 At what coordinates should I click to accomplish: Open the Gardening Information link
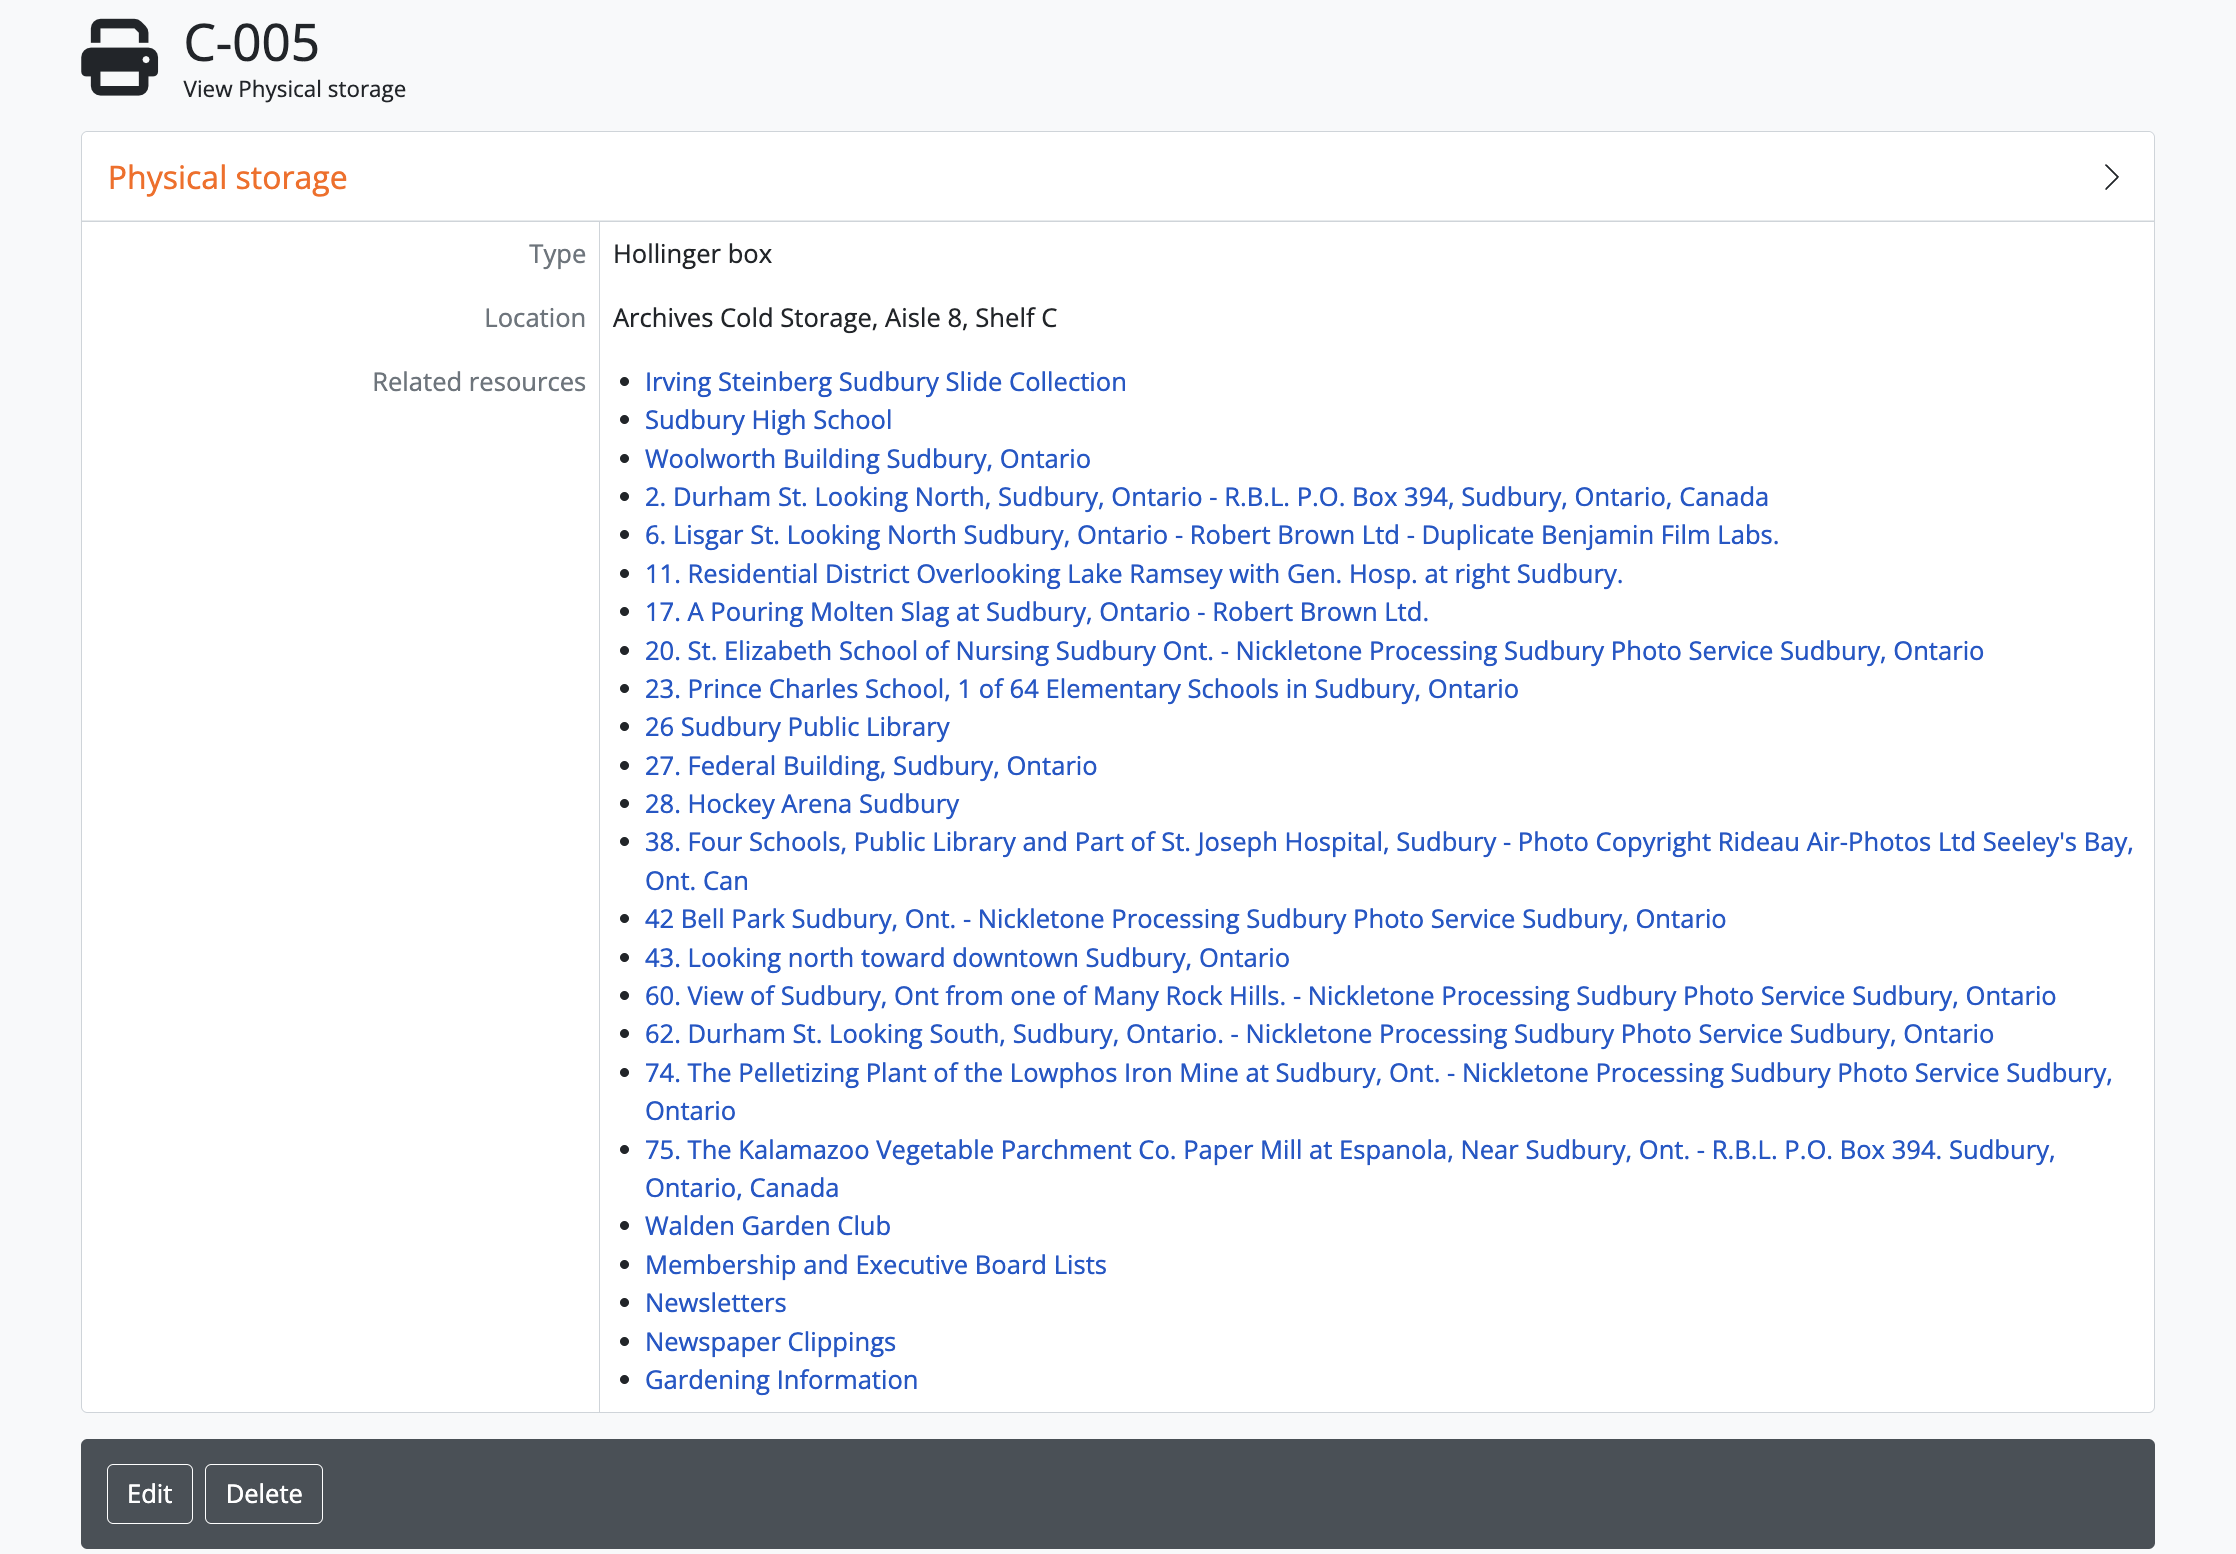[x=780, y=1380]
